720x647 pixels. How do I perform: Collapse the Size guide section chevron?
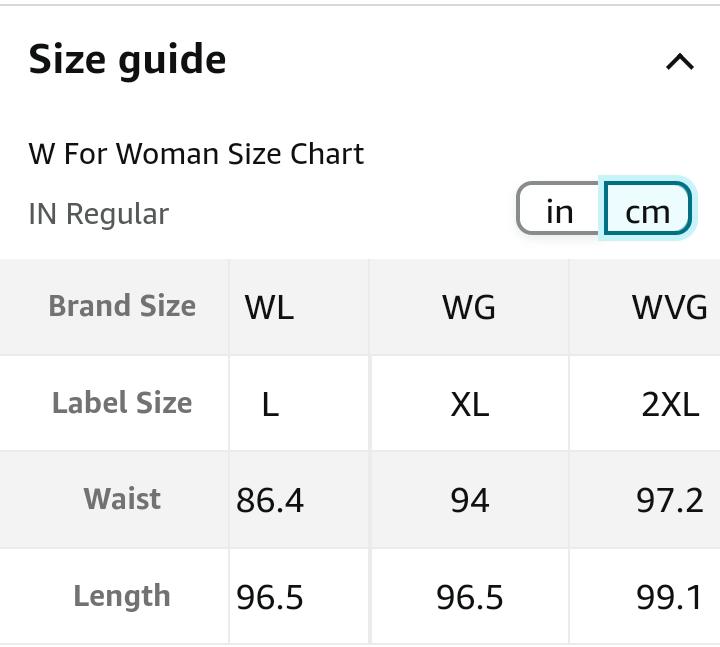pyautogui.click(x=680, y=62)
